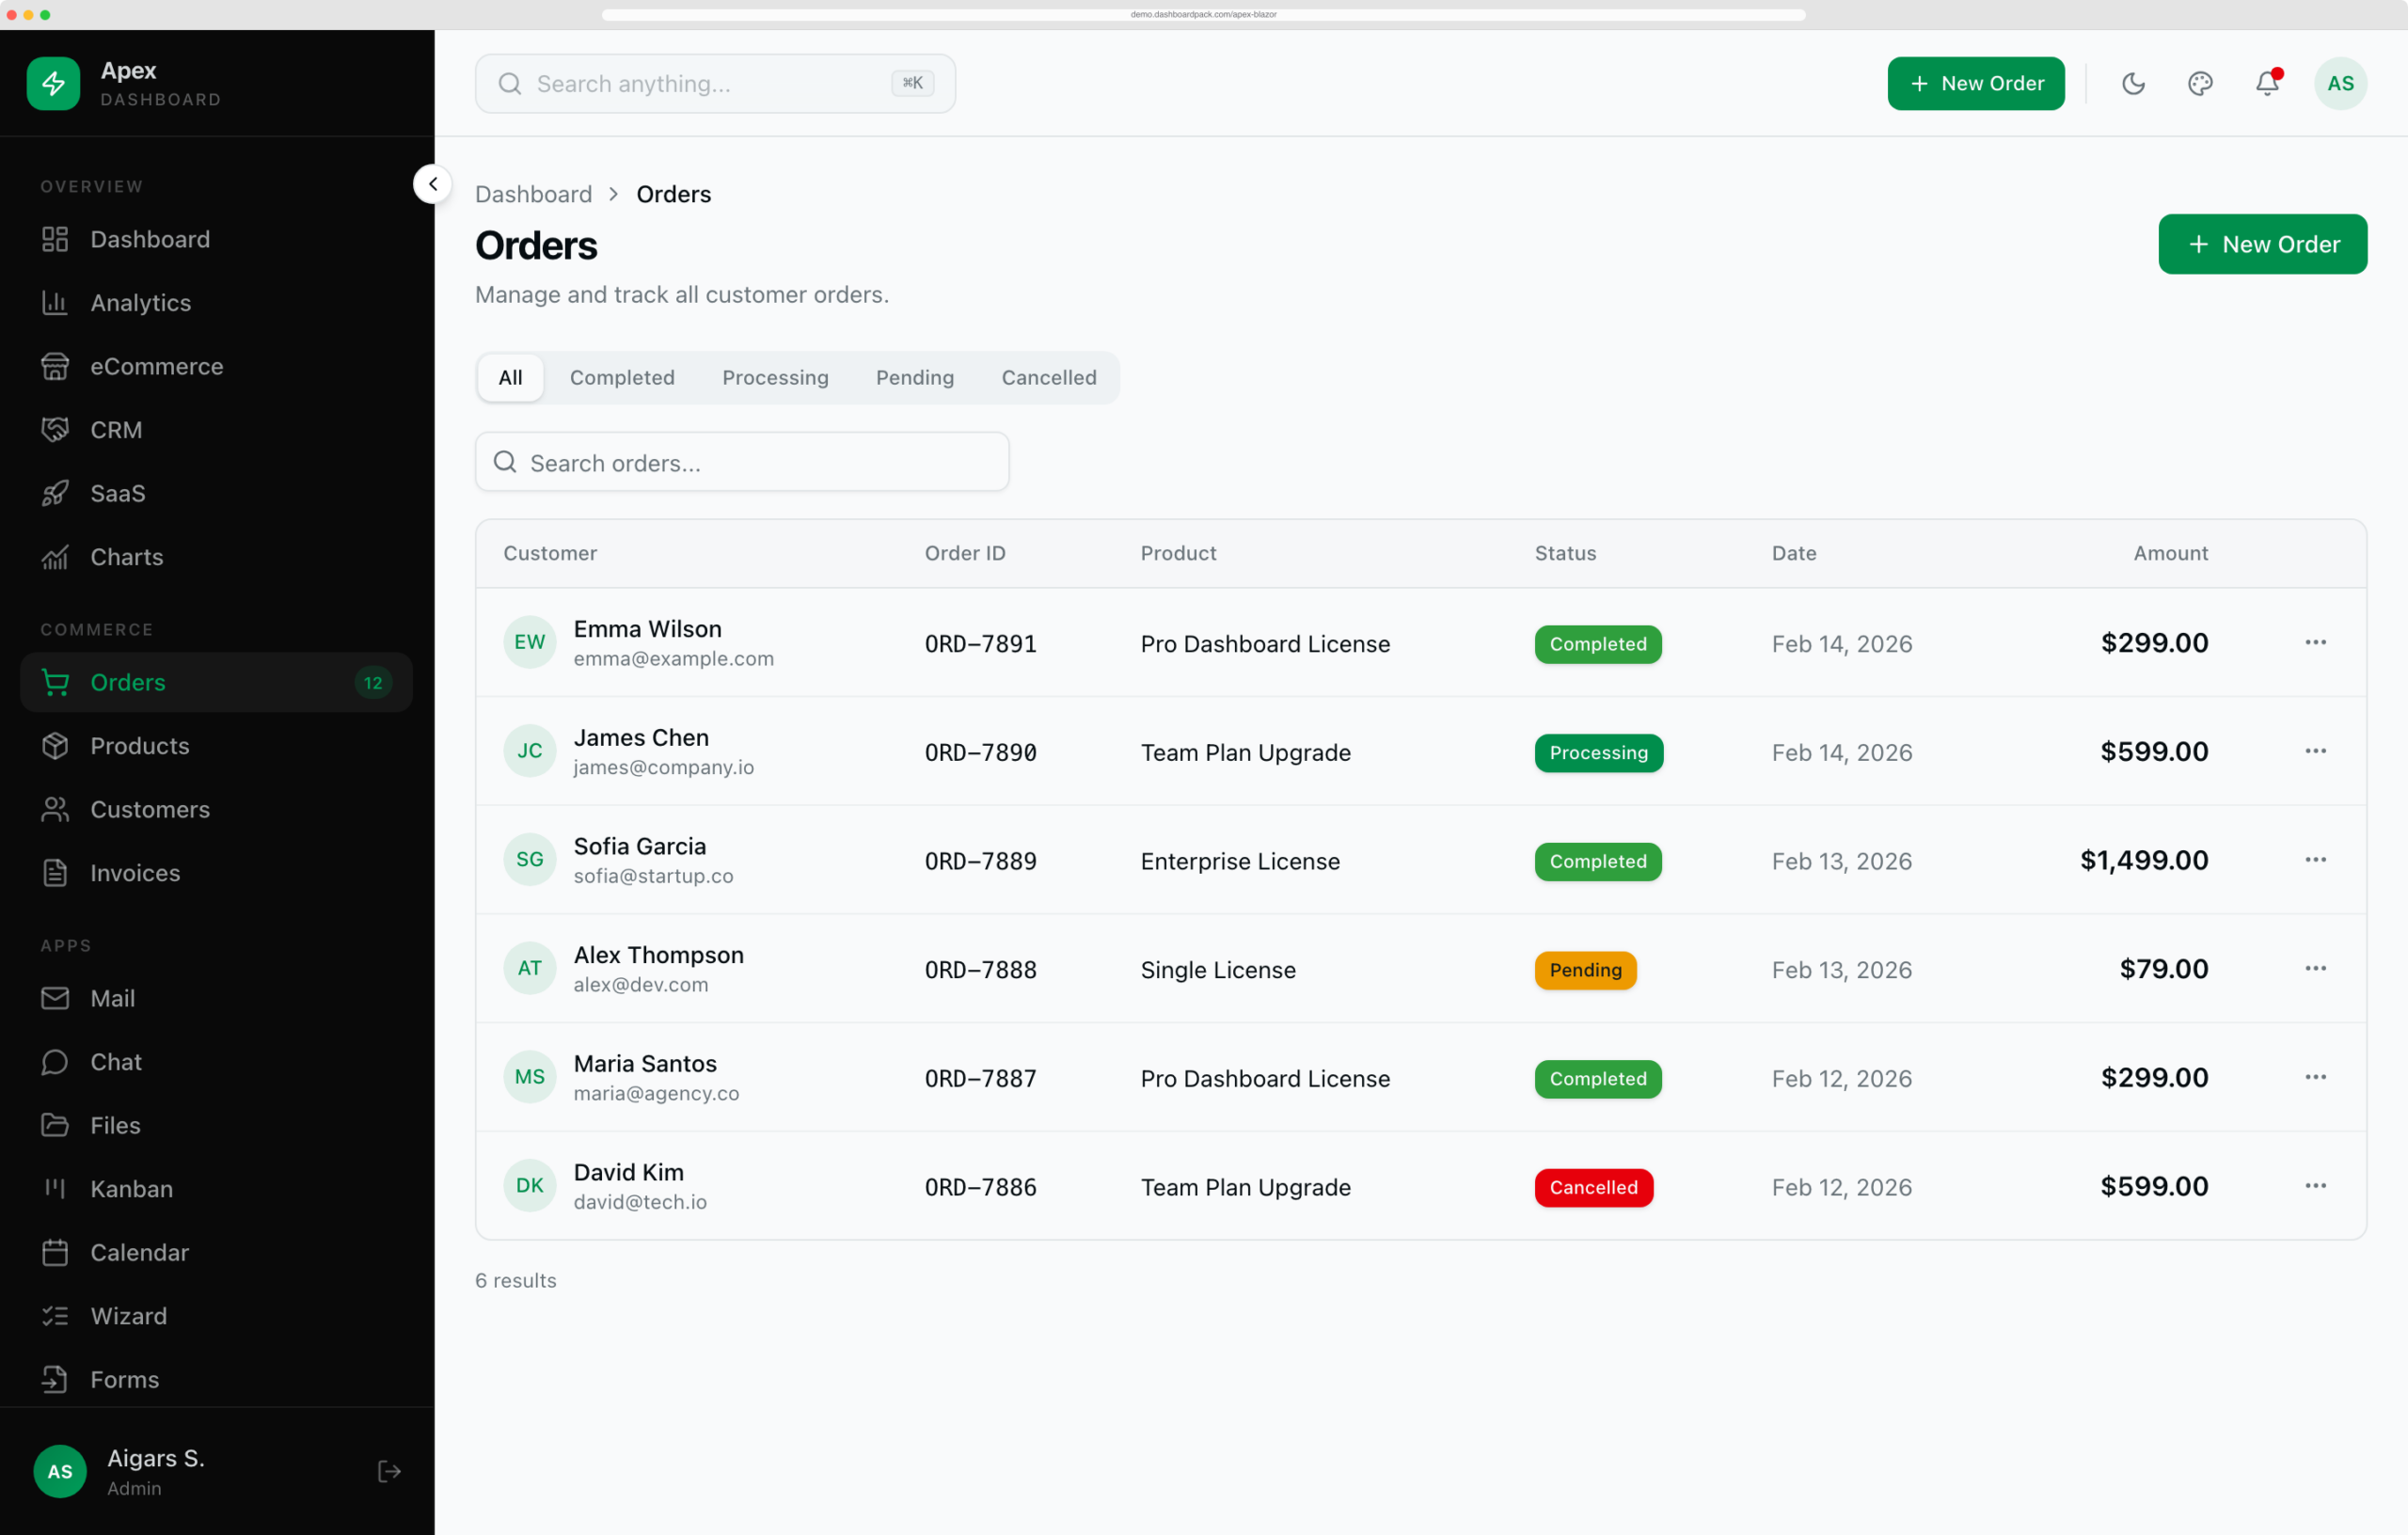Click order ID ORD-7891

(x=980, y=644)
